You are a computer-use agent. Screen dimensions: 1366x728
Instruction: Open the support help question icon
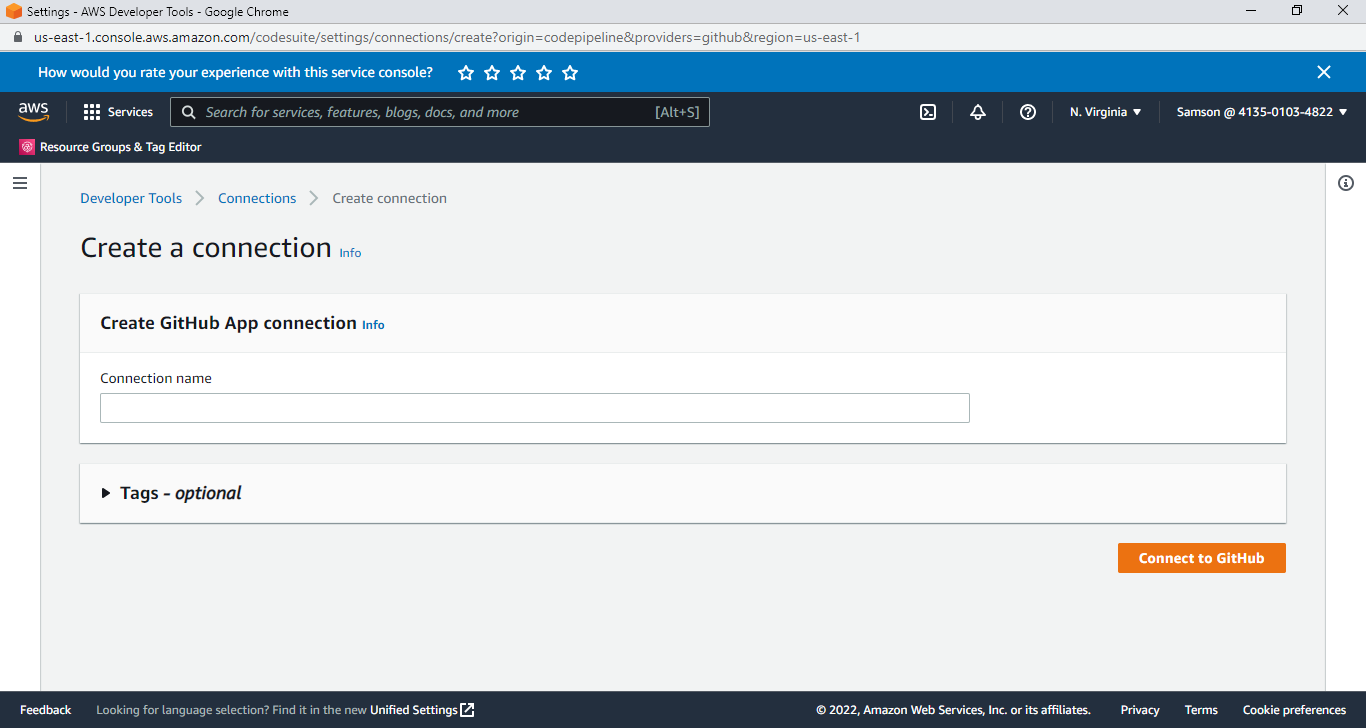coord(1028,112)
